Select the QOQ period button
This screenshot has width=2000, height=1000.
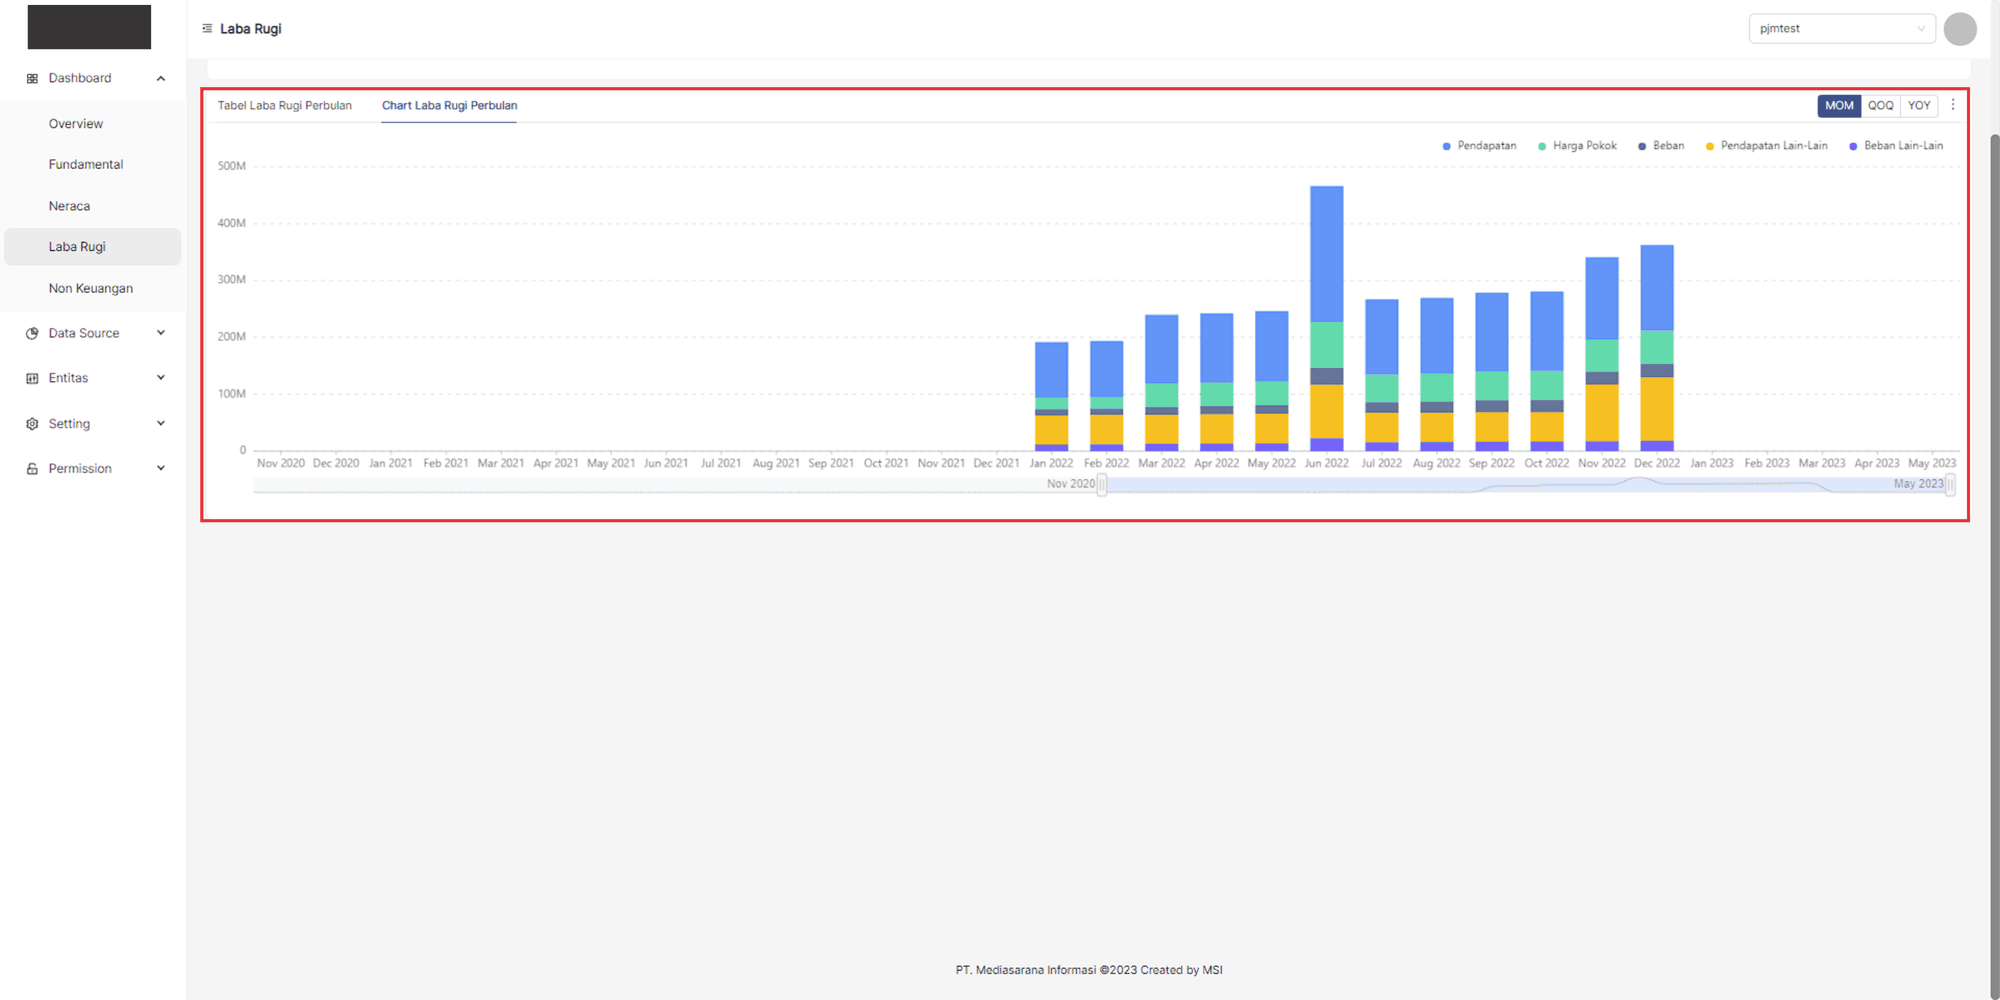pyautogui.click(x=1880, y=106)
